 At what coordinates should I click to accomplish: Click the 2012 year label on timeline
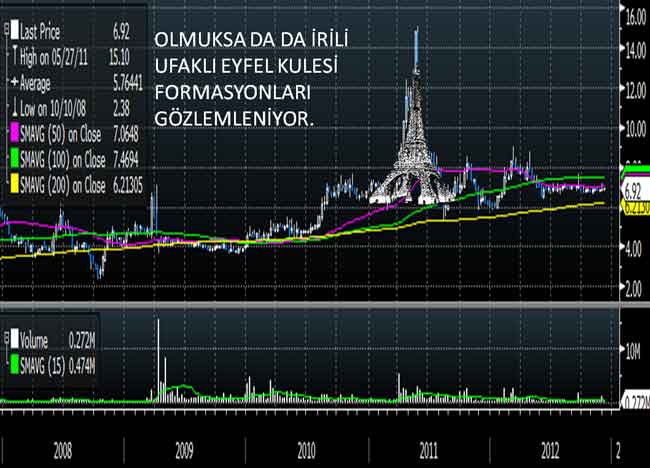click(x=550, y=451)
